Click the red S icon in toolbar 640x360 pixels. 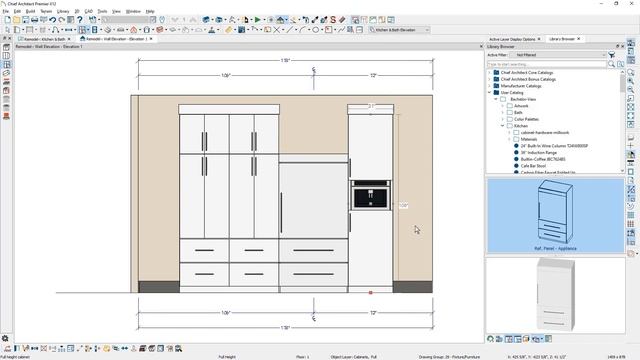tap(333, 20)
